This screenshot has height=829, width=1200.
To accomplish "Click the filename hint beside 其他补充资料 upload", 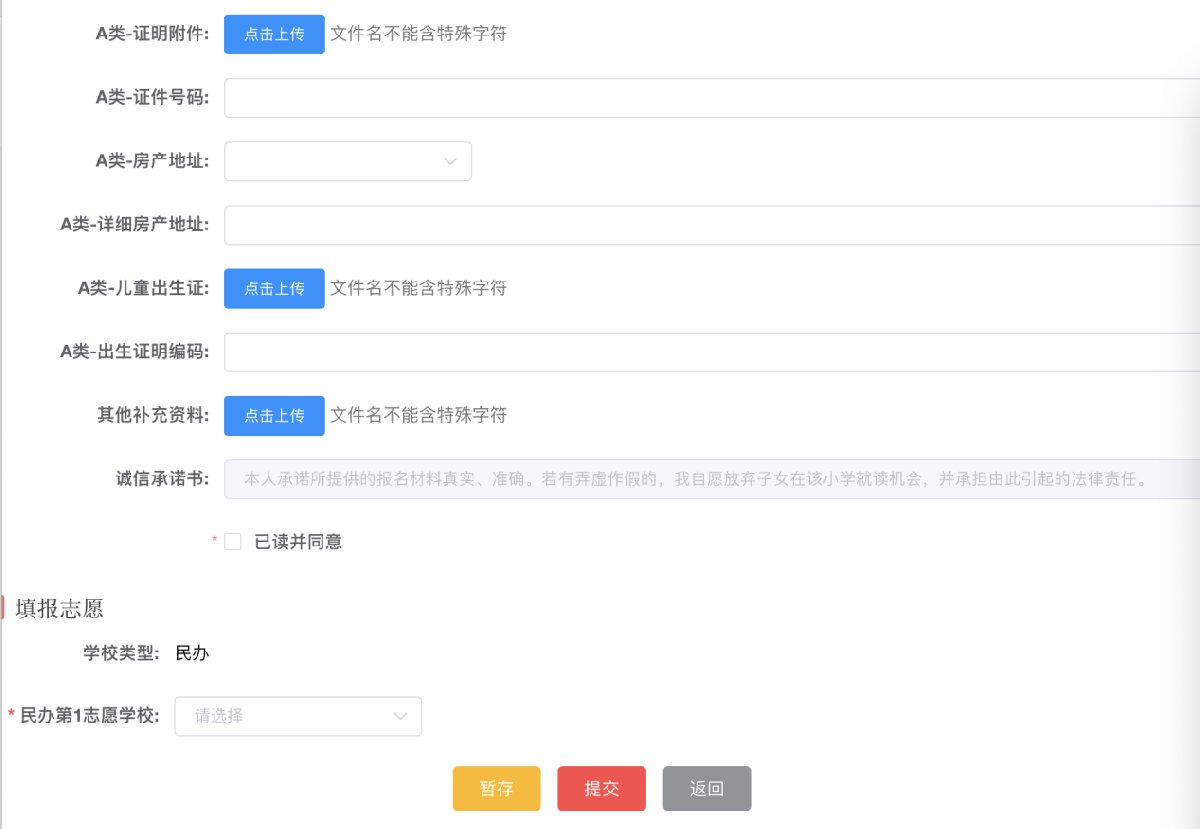I will point(418,415).
